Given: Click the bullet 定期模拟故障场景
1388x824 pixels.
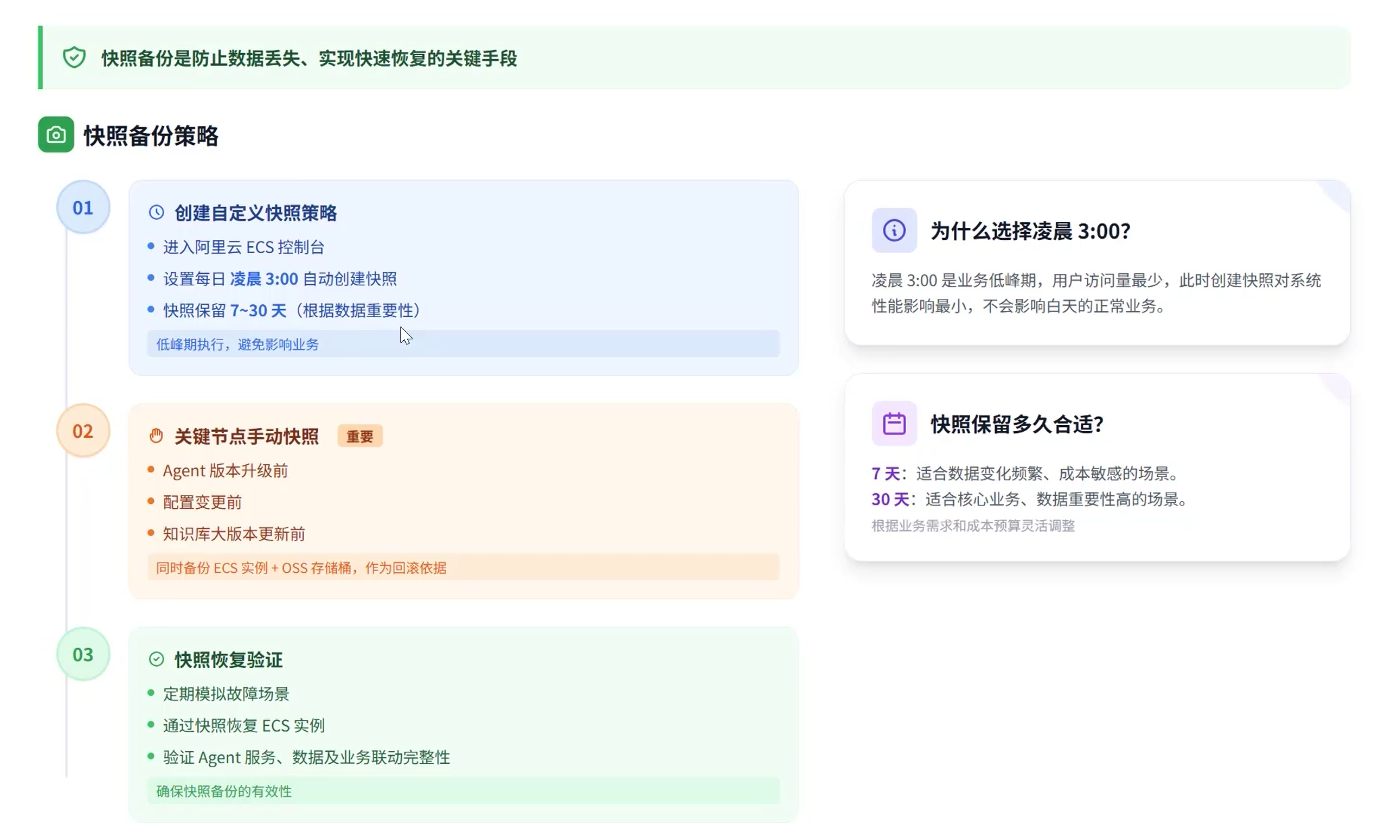Looking at the screenshot, I should tap(226, 693).
